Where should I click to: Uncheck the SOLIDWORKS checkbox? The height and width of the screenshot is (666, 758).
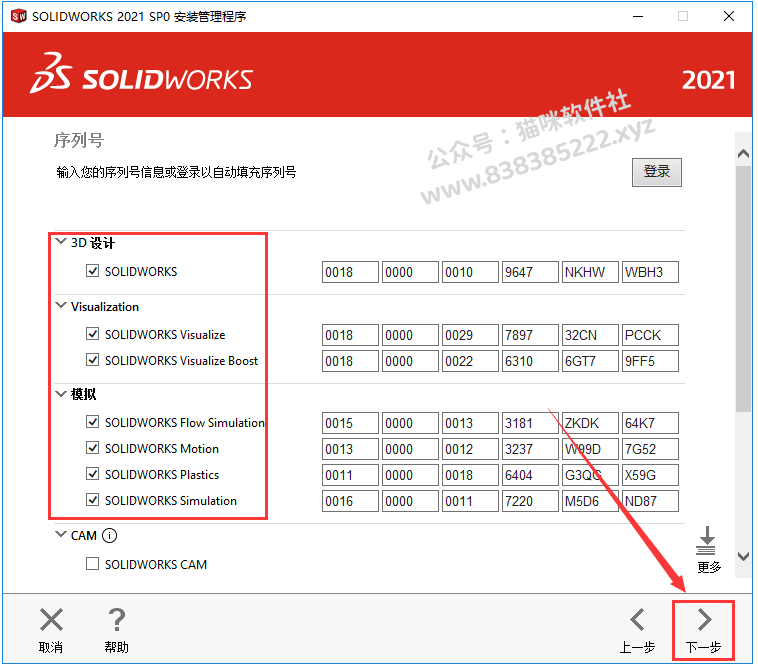pos(93,271)
